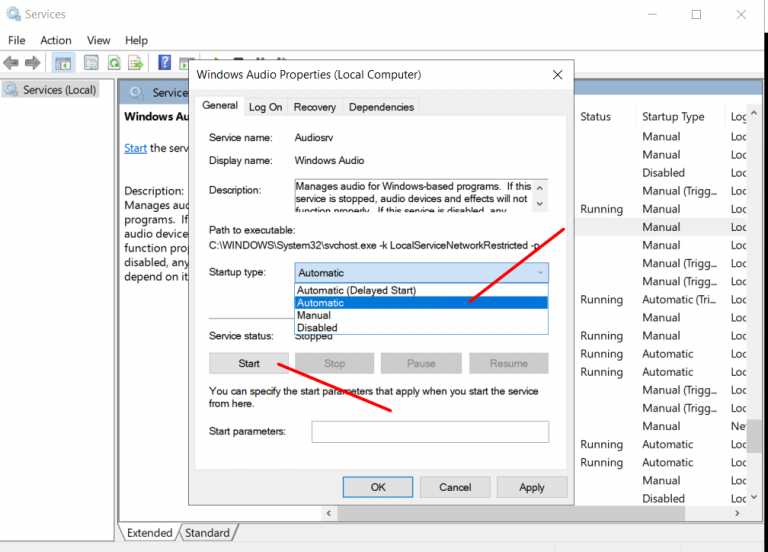Open Properties via the toolbar icon

pos(91,63)
